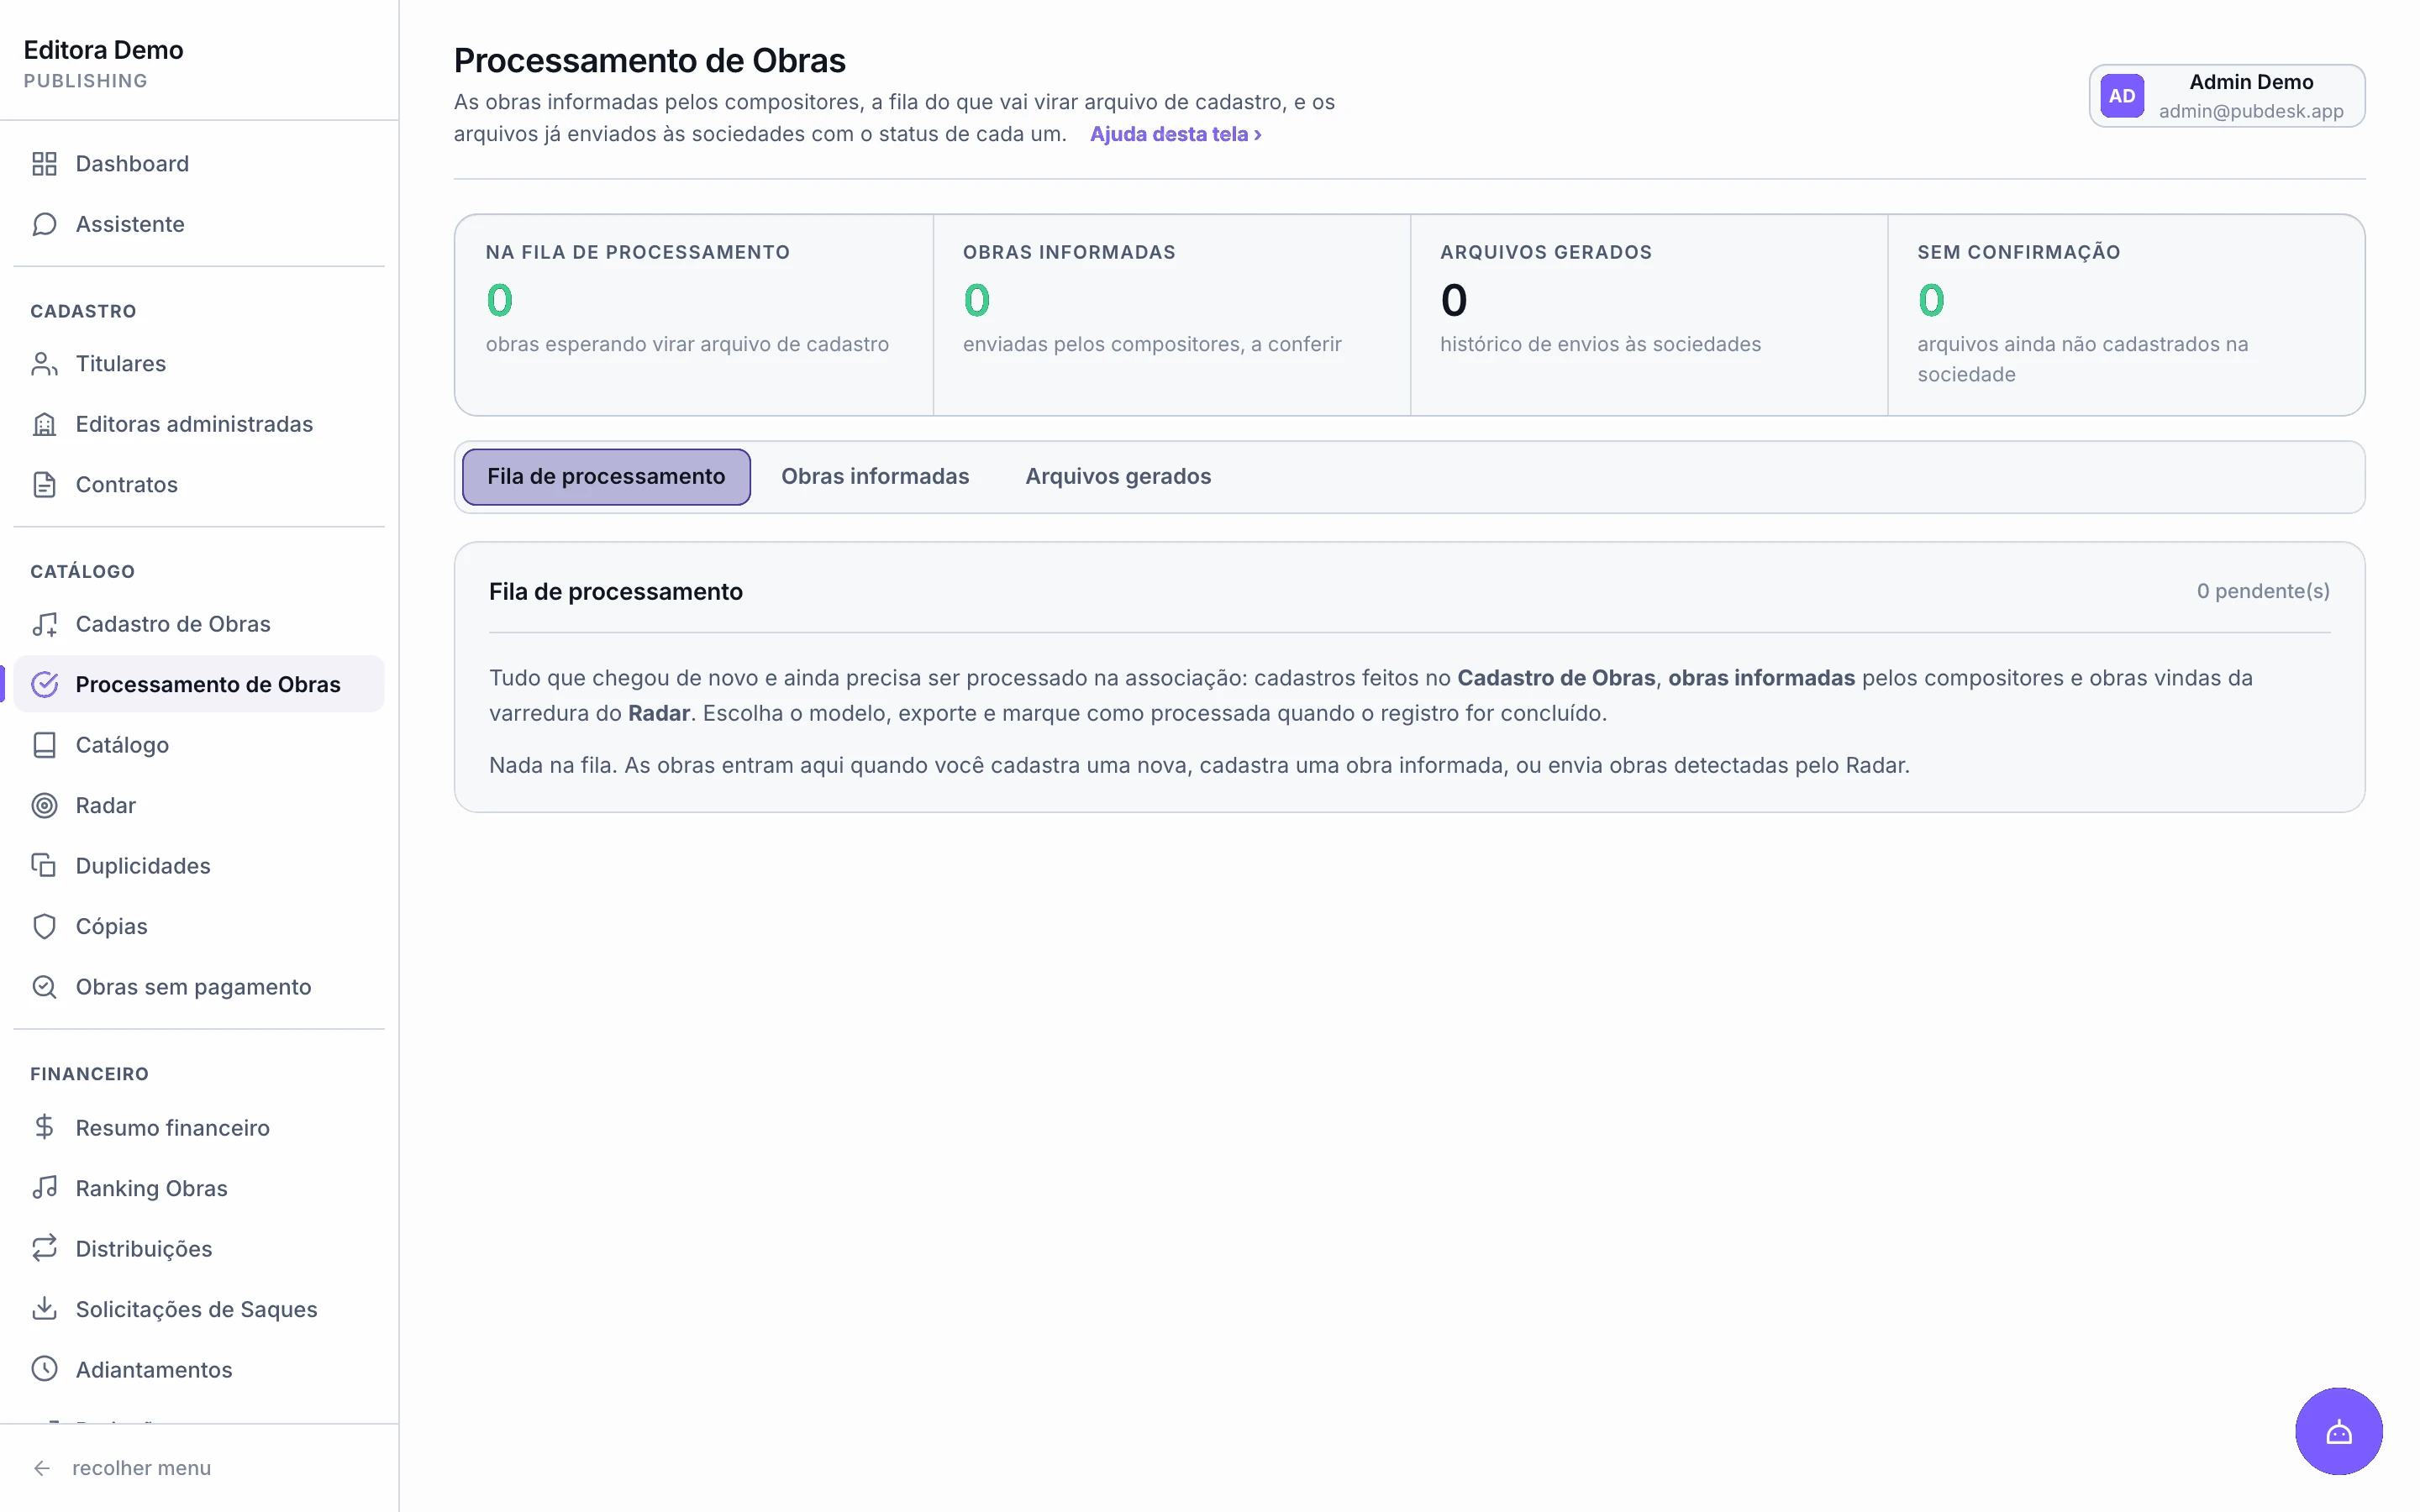Click the Na fila de processamento card
Image resolution: width=2420 pixels, height=1512 pixels.
tap(694, 315)
